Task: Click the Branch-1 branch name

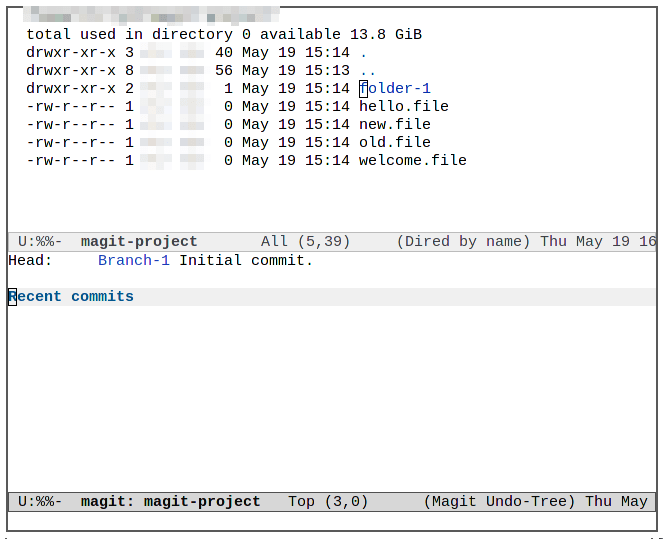Action: tap(134, 260)
